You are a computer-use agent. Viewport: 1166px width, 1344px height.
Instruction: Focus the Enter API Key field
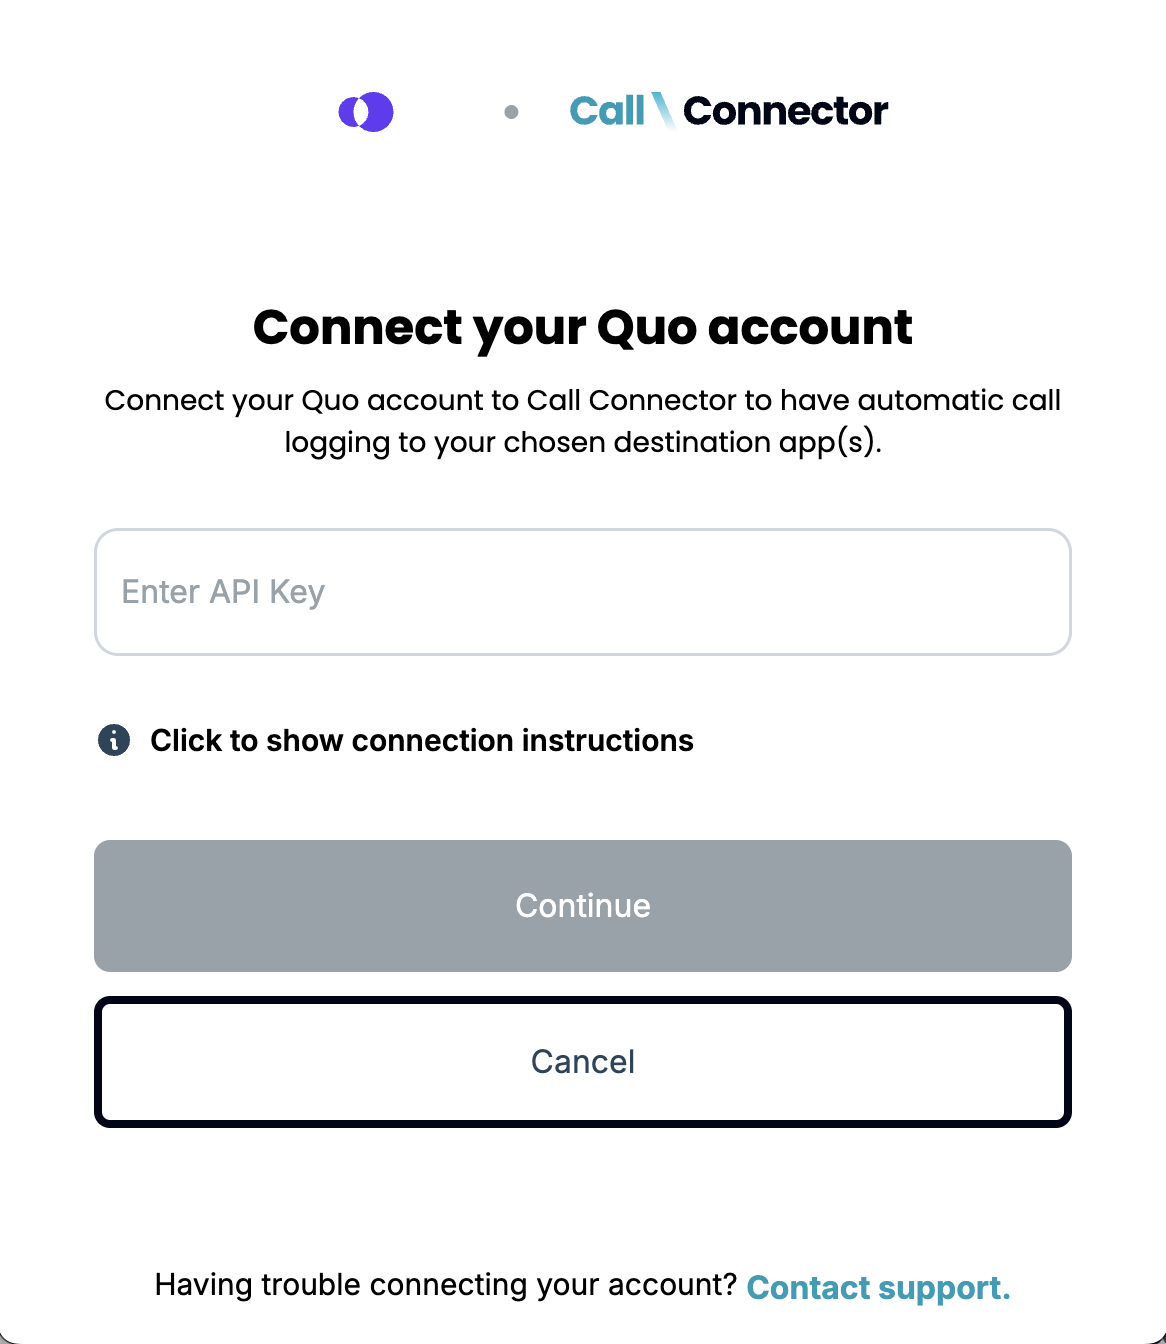[x=582, y=592]
